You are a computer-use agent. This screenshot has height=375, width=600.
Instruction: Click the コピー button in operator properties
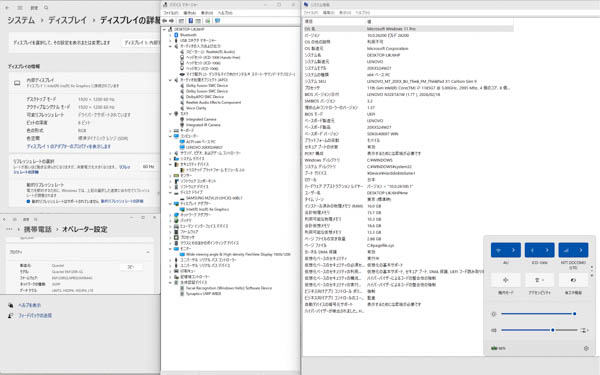tap(131, 267)
